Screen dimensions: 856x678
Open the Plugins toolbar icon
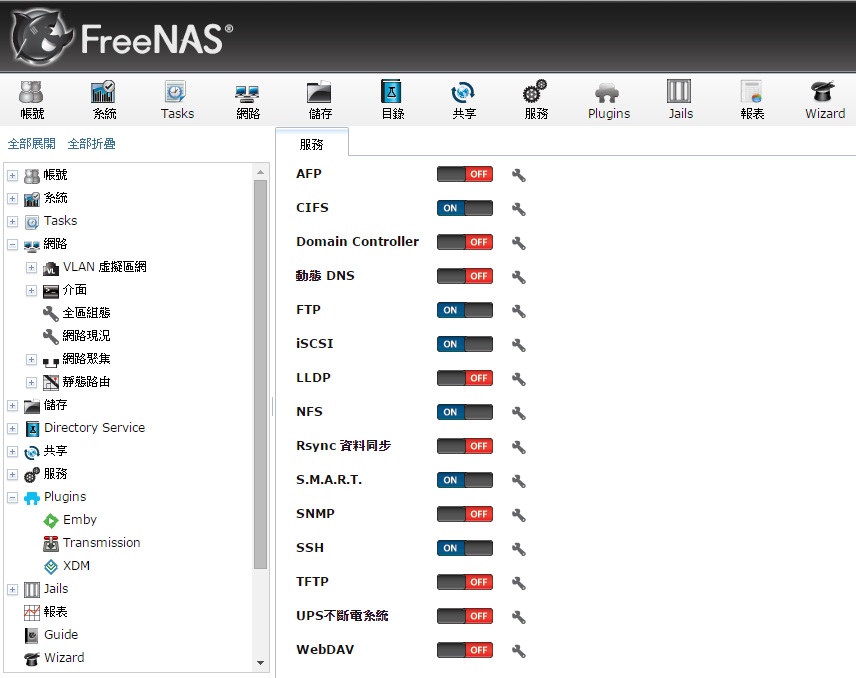coord(608,99)
